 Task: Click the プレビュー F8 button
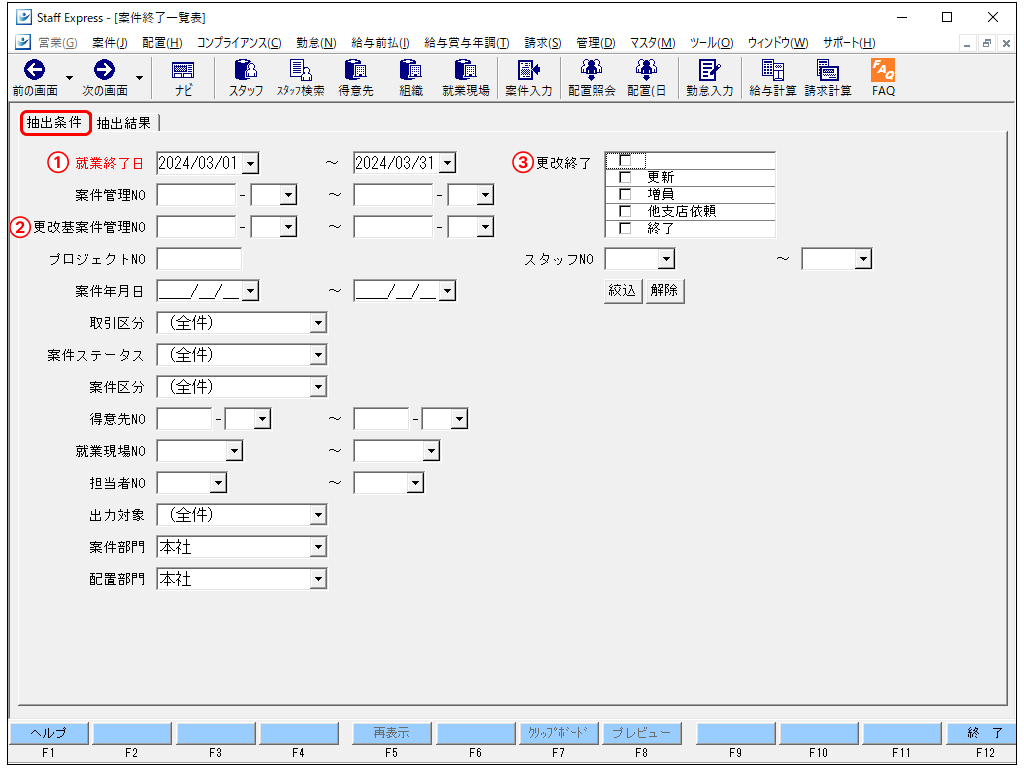point(641,733)
